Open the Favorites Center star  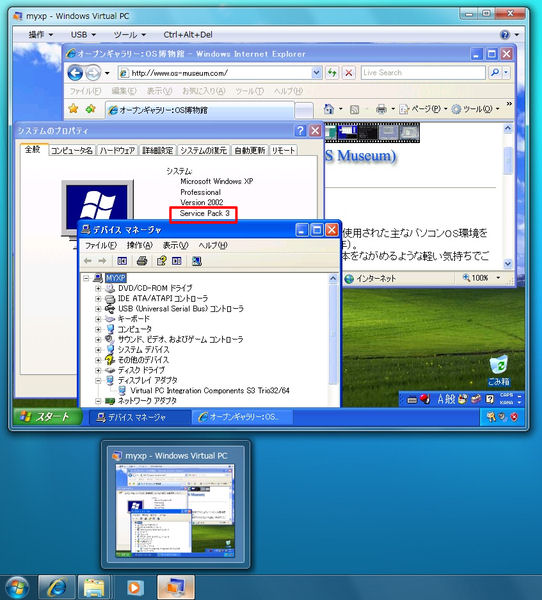pyautogui.click(x=73, y=109)
